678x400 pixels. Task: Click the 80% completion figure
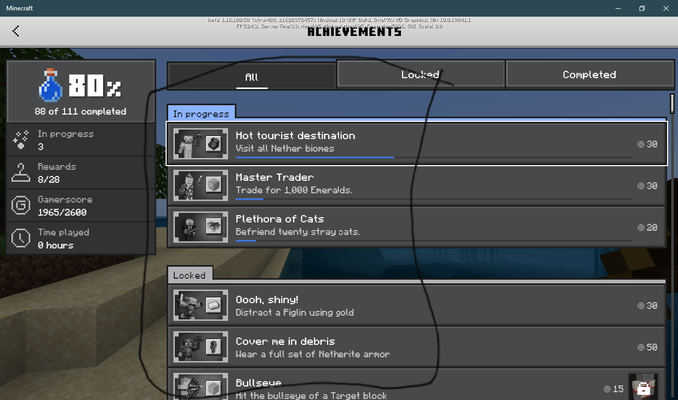click(95, 85)
